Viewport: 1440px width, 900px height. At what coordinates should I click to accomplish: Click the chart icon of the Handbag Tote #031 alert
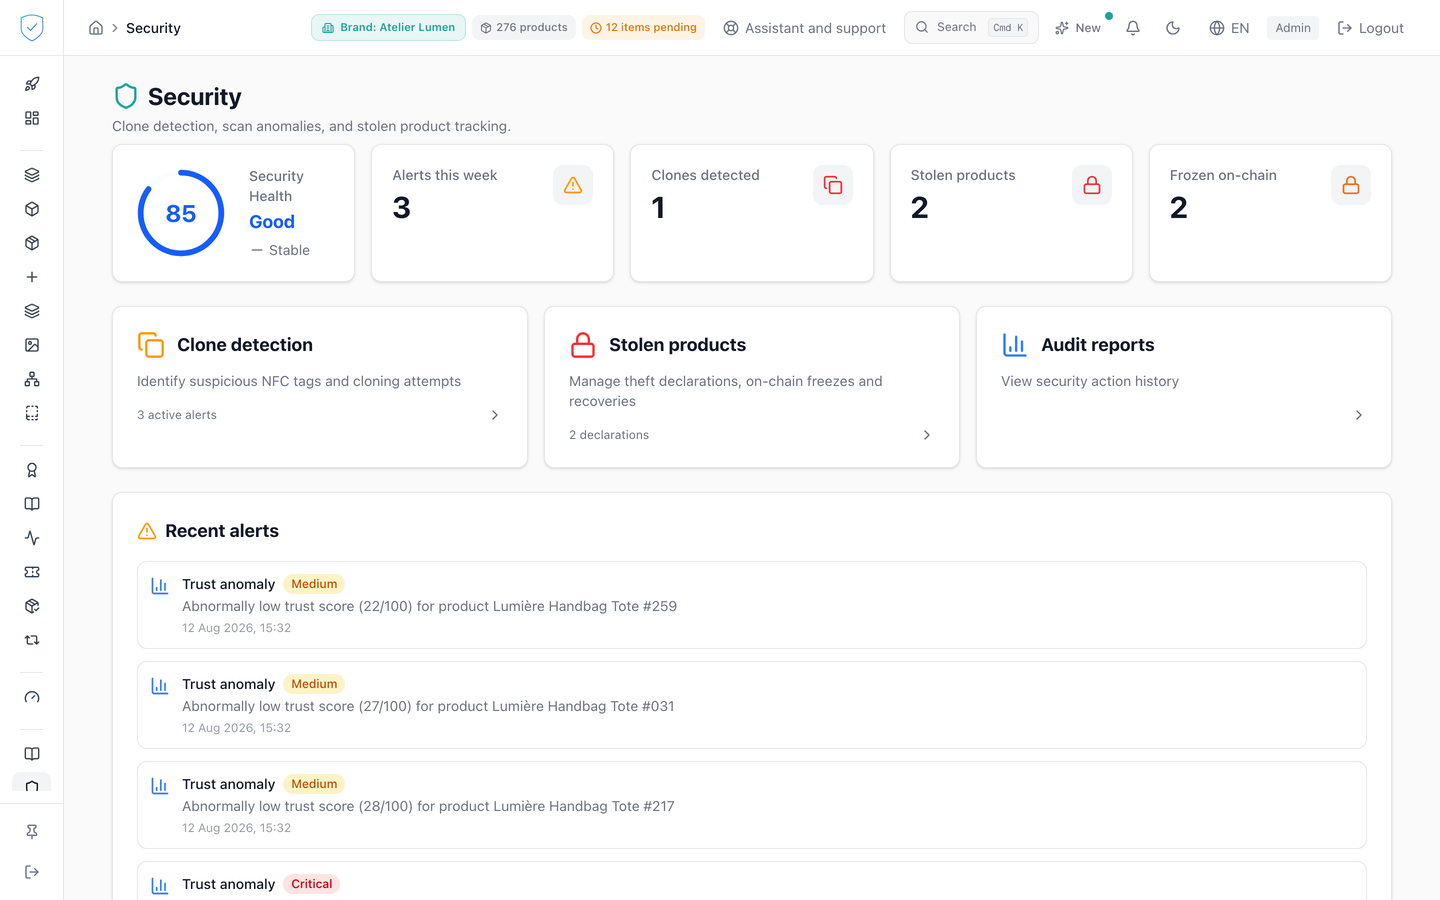pos(159,685)
